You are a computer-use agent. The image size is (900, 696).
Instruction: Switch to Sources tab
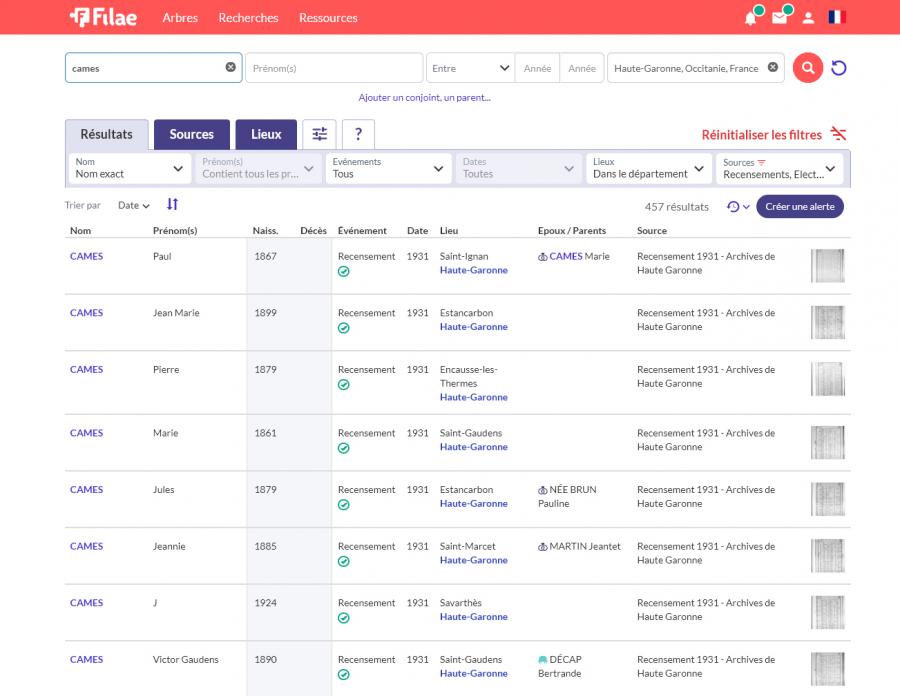coord(192,134)
